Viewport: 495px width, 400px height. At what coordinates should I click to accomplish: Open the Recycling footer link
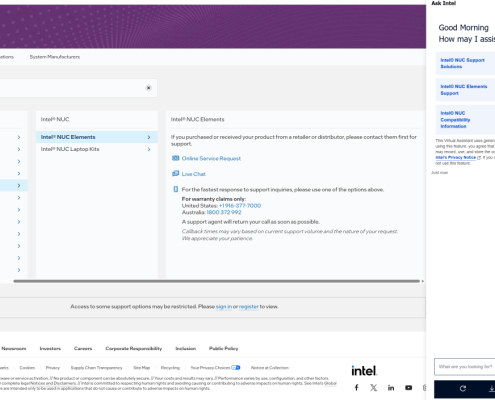(x=170, y=368)
